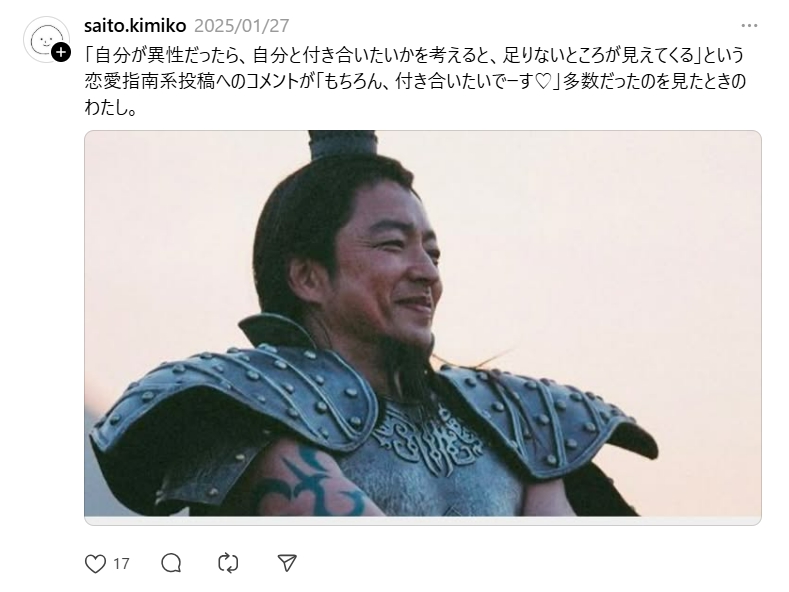Open the armored warrior photo
The width and height of the screenshot is (789, 592).
[x=423, y=323]
